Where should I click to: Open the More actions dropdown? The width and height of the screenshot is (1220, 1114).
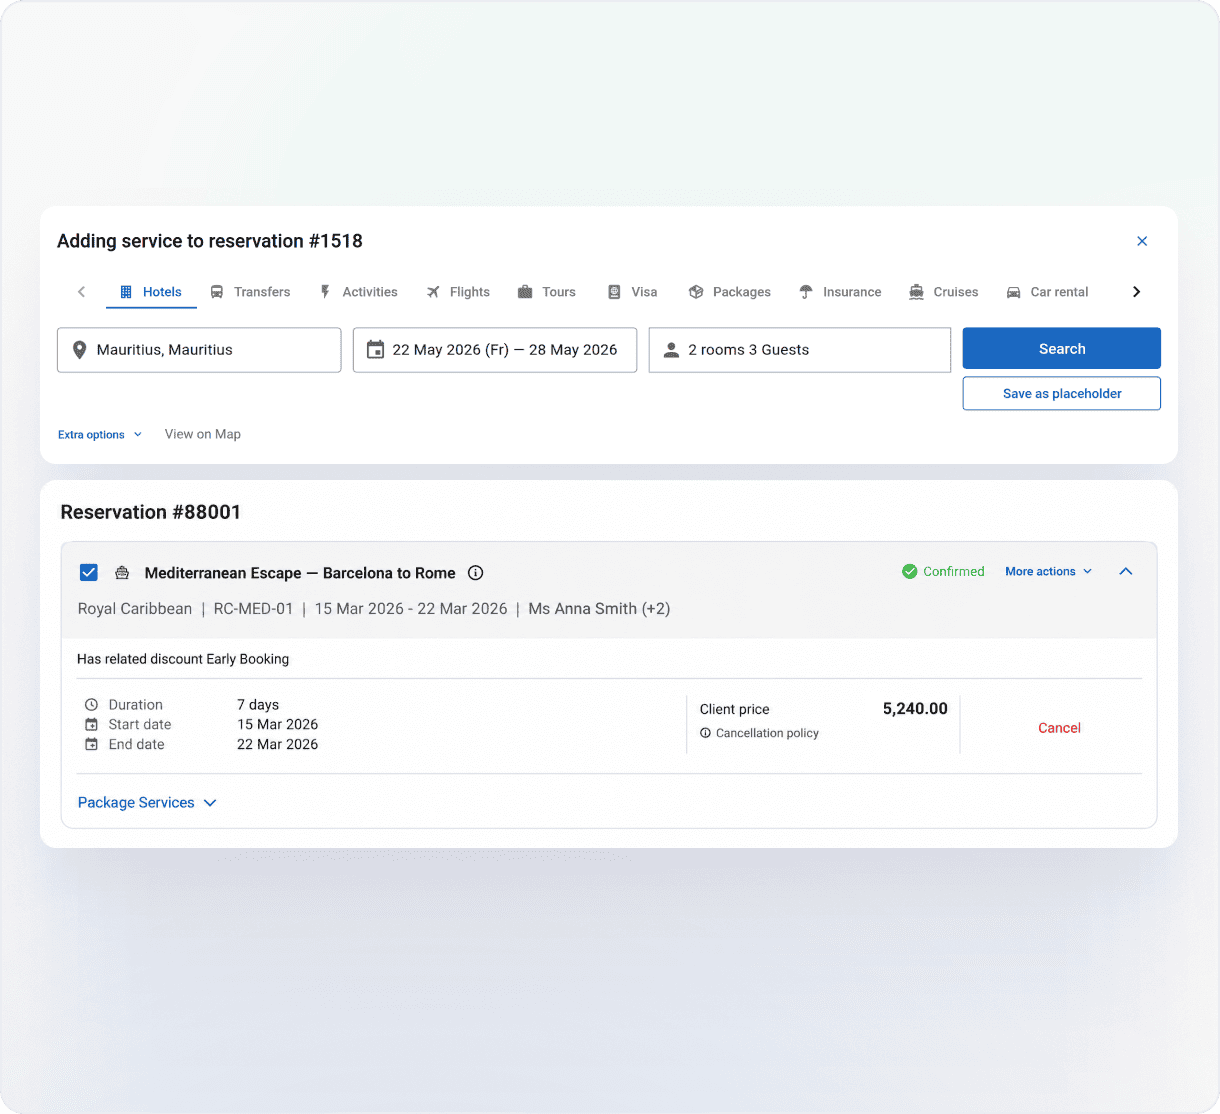pos(1049,571)
